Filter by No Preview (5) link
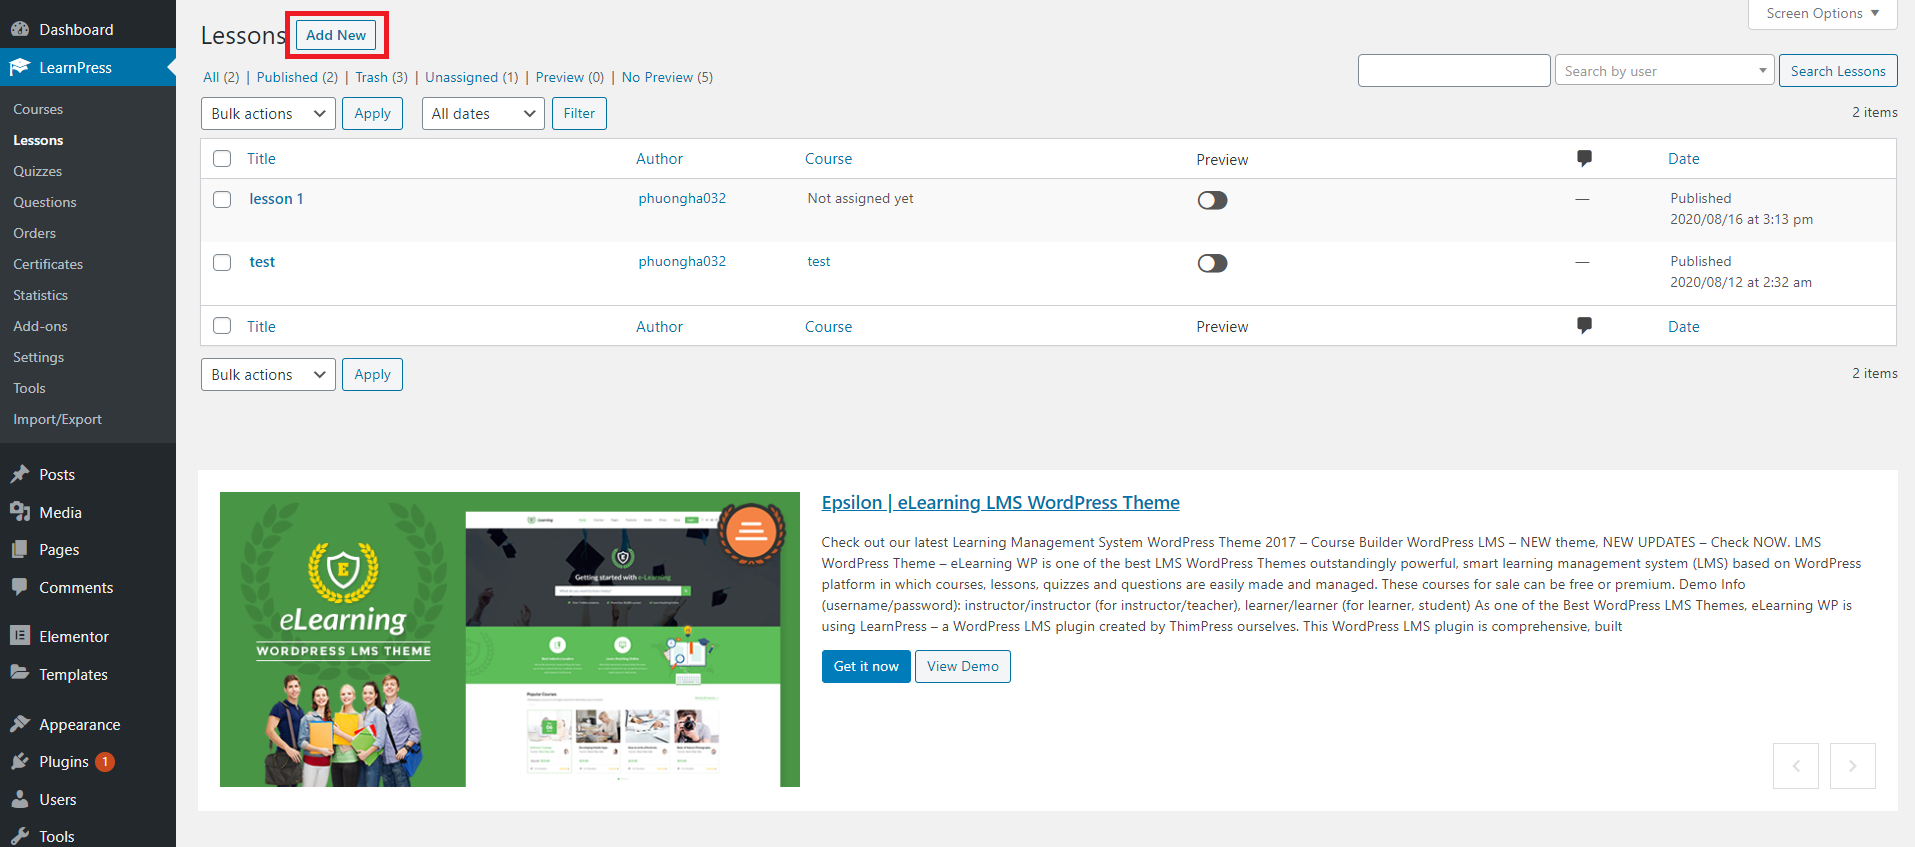The height and width of the screenshot is (847, 1915). tap(667, 77)
